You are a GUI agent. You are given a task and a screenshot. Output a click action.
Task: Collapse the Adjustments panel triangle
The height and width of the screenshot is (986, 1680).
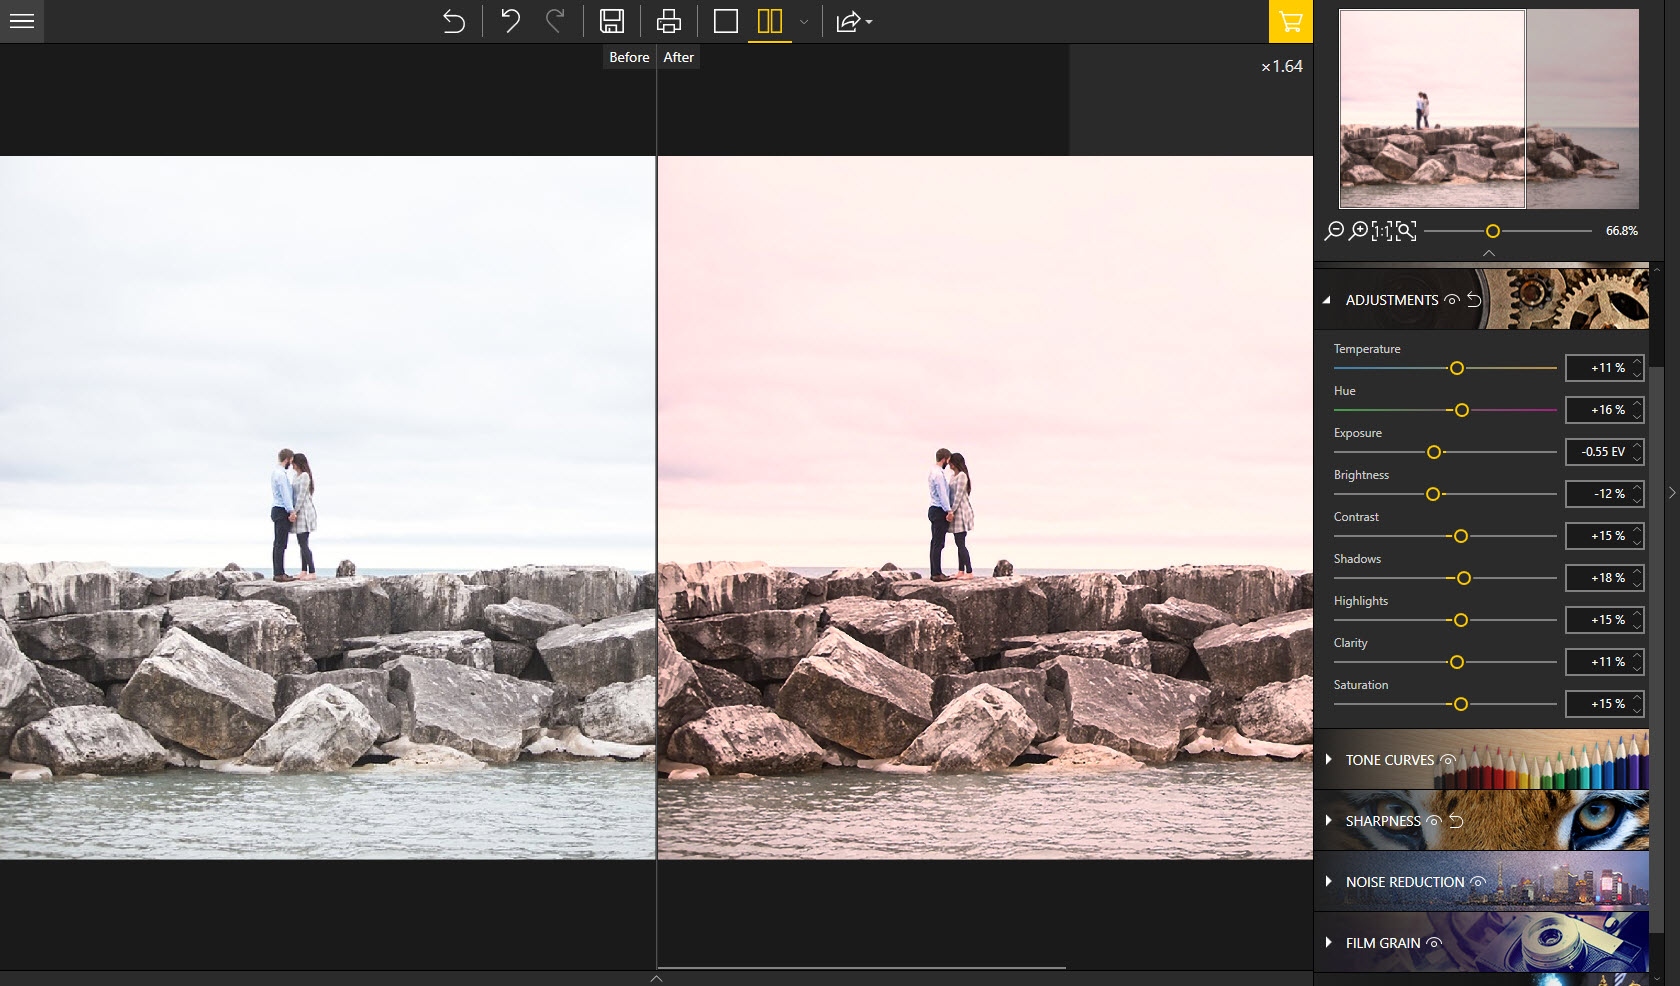coord(1327,300)
